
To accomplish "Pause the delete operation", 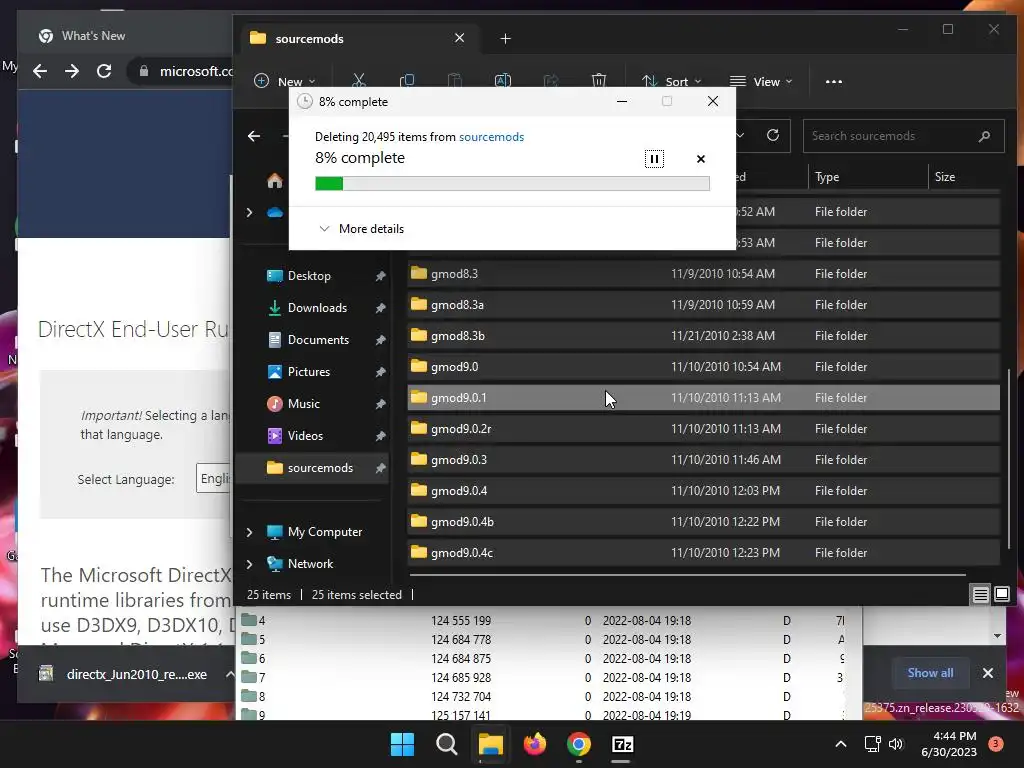I will click(x=654, y=159).
